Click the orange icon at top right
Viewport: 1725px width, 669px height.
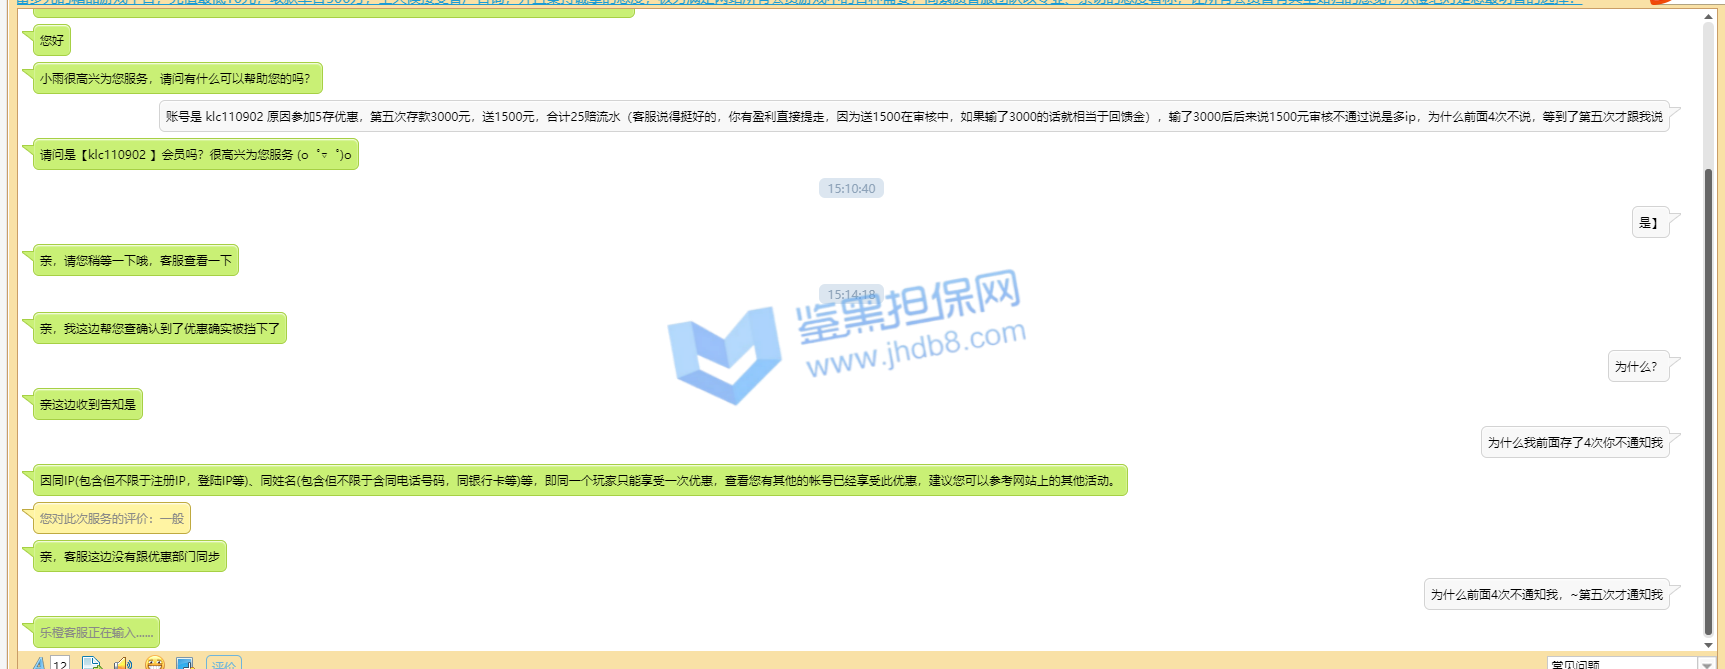1662,2
